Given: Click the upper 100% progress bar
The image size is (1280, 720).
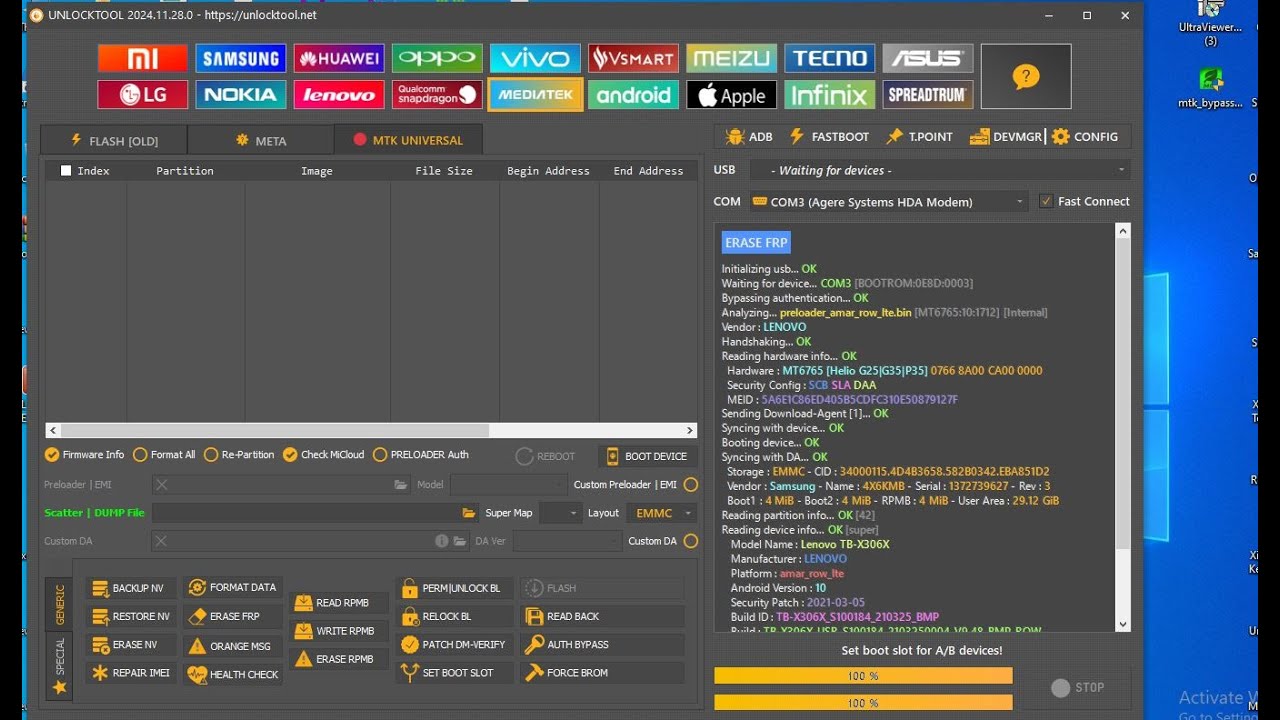Looking at the screenshot, I should point(863,676).
